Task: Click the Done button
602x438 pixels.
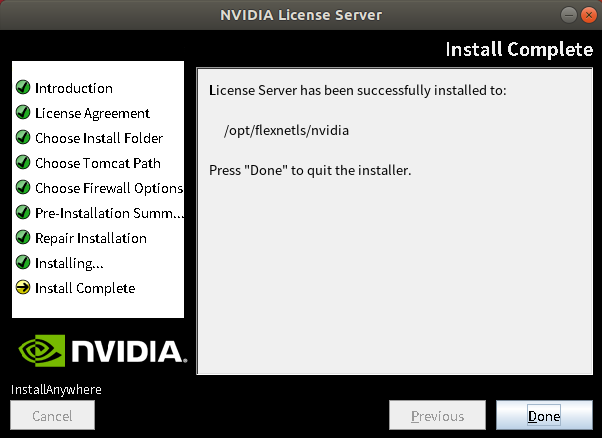Action: coord(544,415)
